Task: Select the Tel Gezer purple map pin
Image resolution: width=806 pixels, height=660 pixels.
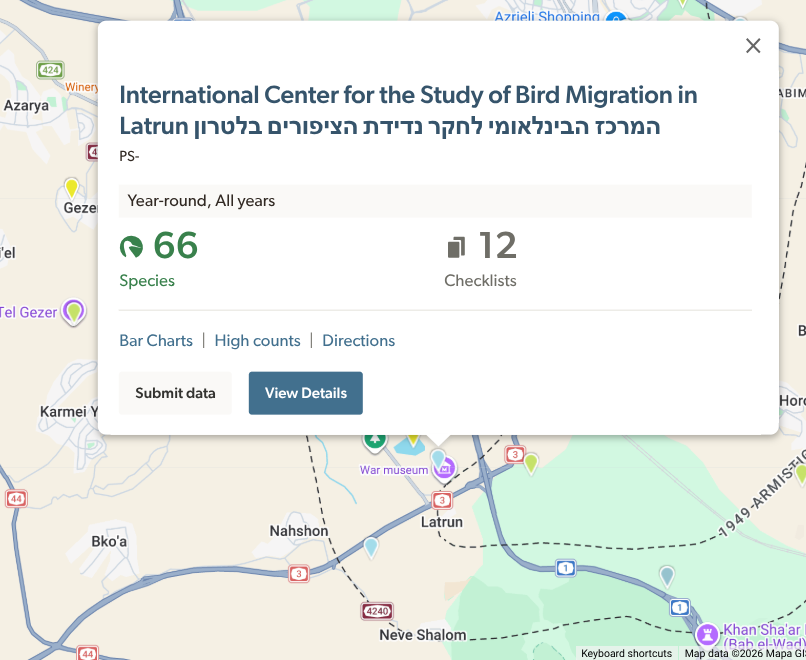Action: point(74,312)
